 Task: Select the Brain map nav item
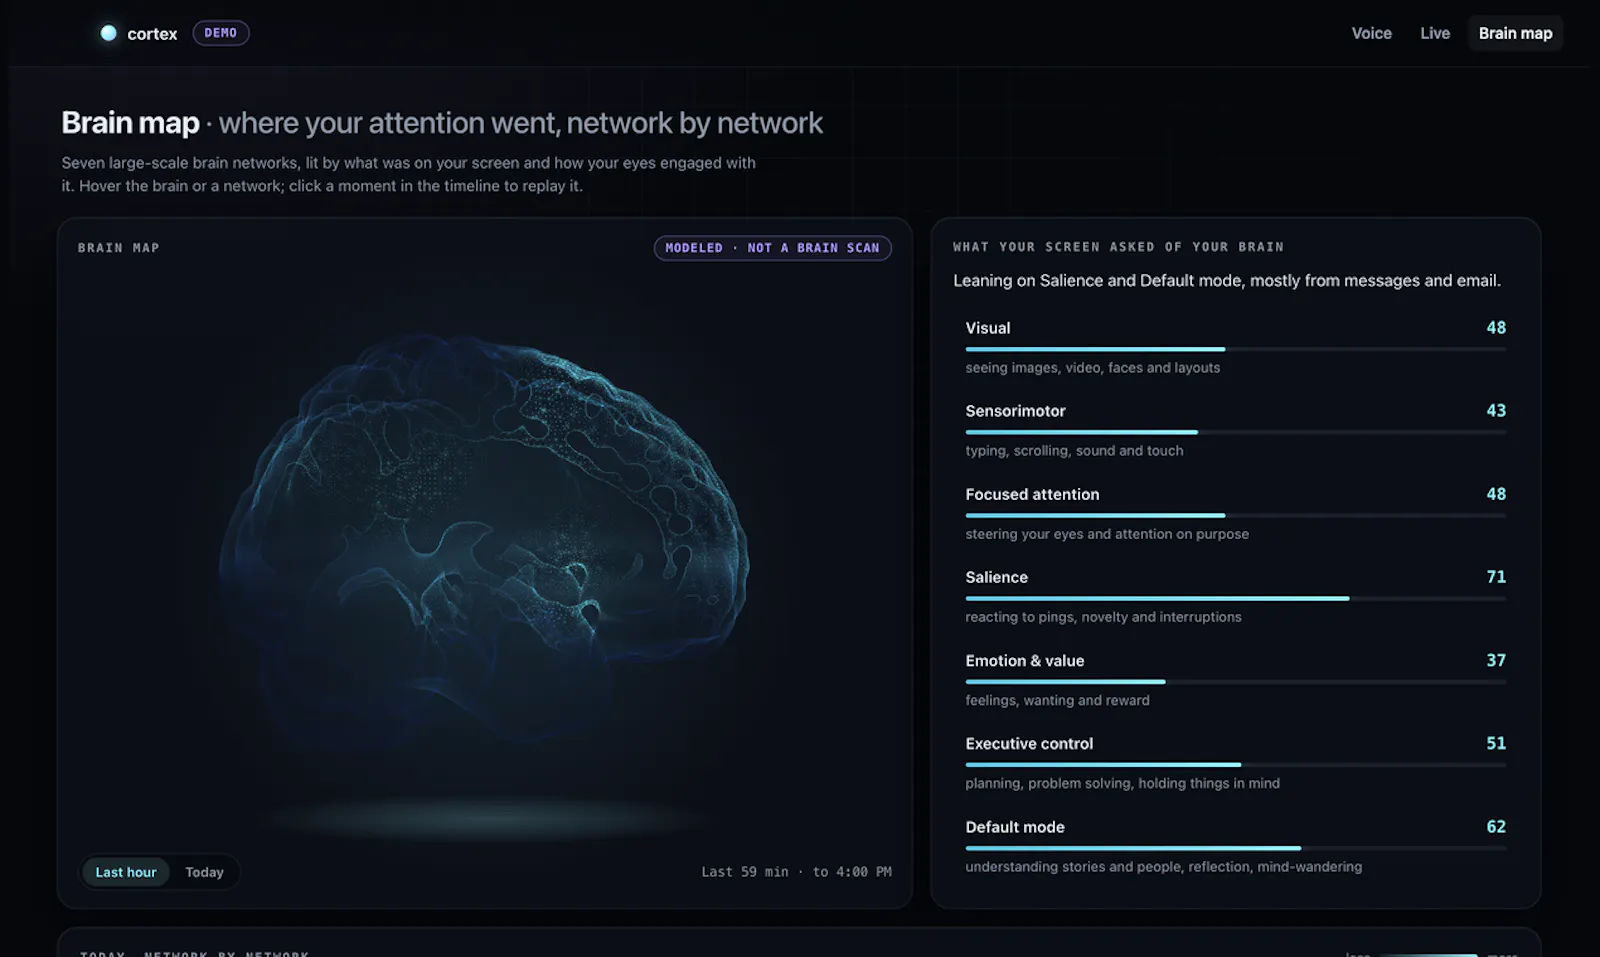1515,33
